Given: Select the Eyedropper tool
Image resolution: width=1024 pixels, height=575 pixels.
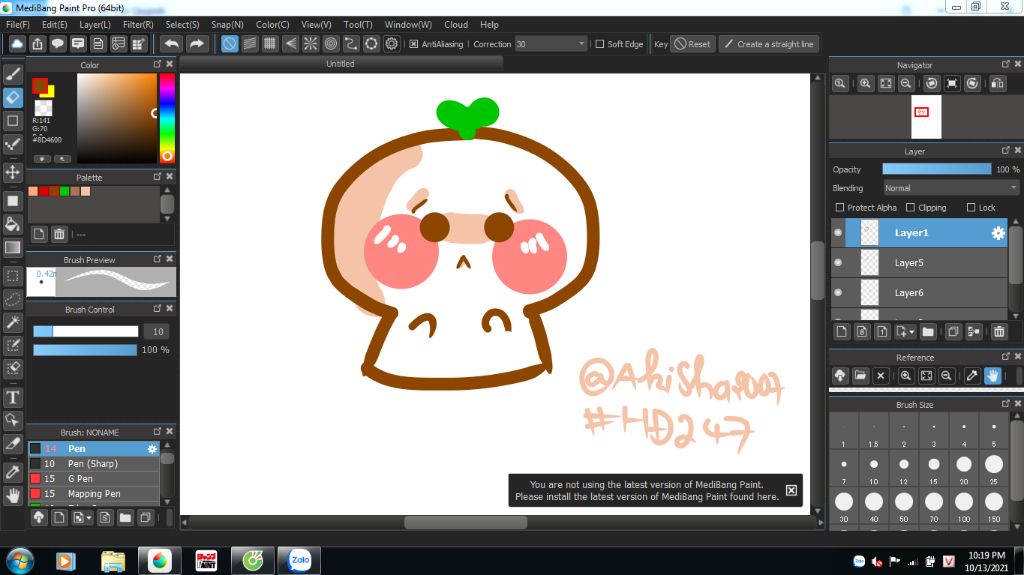Looking at the screenshot, I should [x=12, y=472].
